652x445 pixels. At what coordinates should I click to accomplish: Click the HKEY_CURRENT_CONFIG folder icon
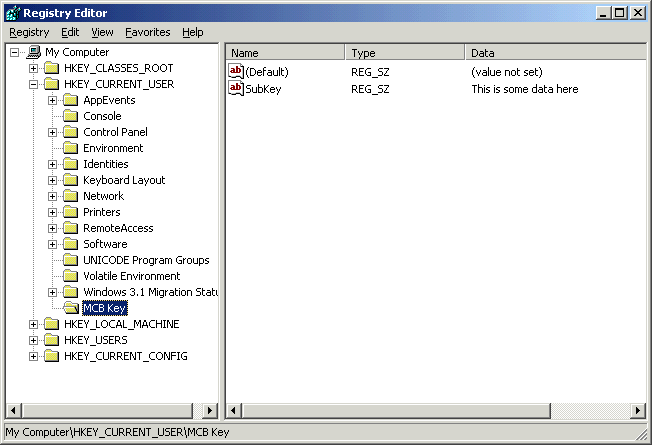(x=52, y=356)
